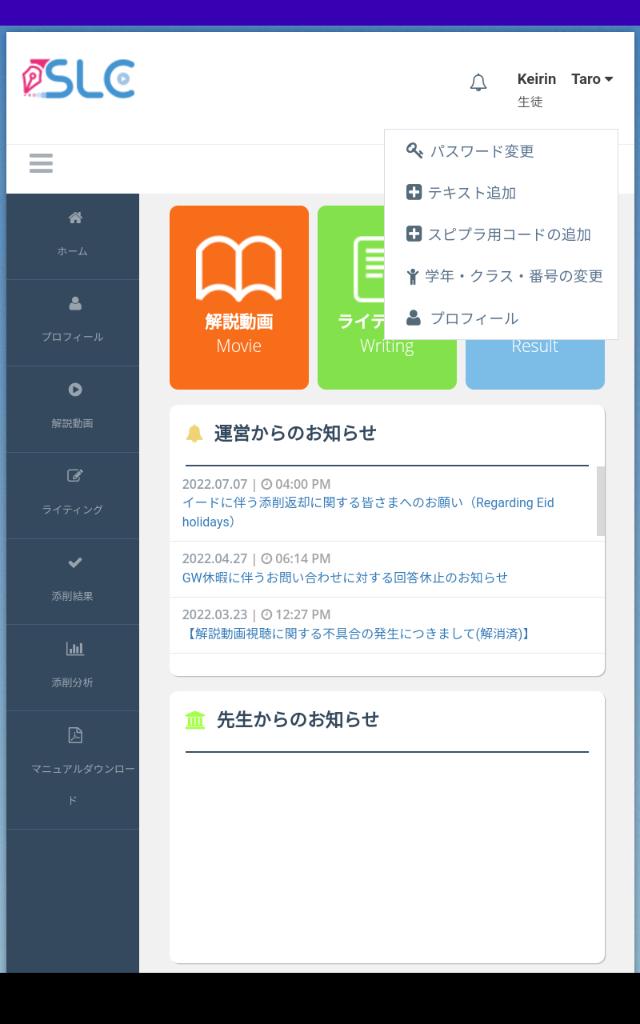Open the notification bell icon

[478, 82]
